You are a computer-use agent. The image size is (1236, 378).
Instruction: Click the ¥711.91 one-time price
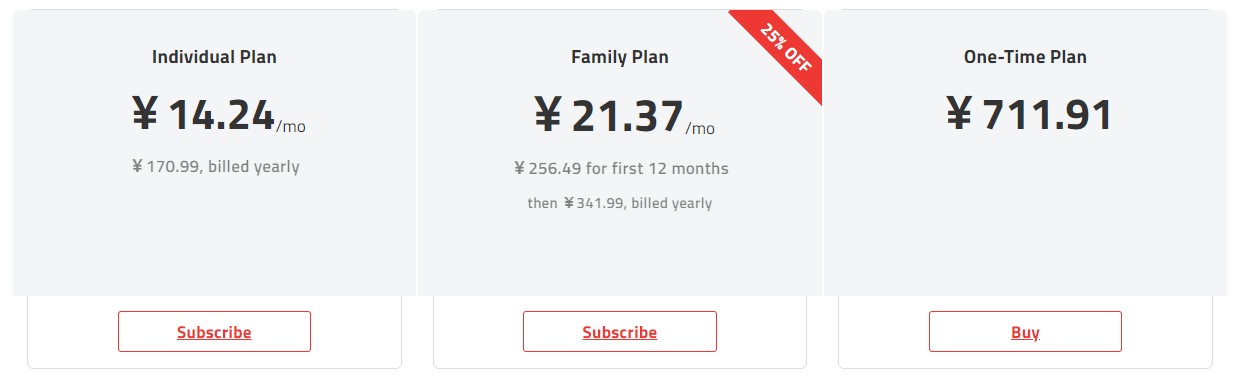pos(1029,115)
